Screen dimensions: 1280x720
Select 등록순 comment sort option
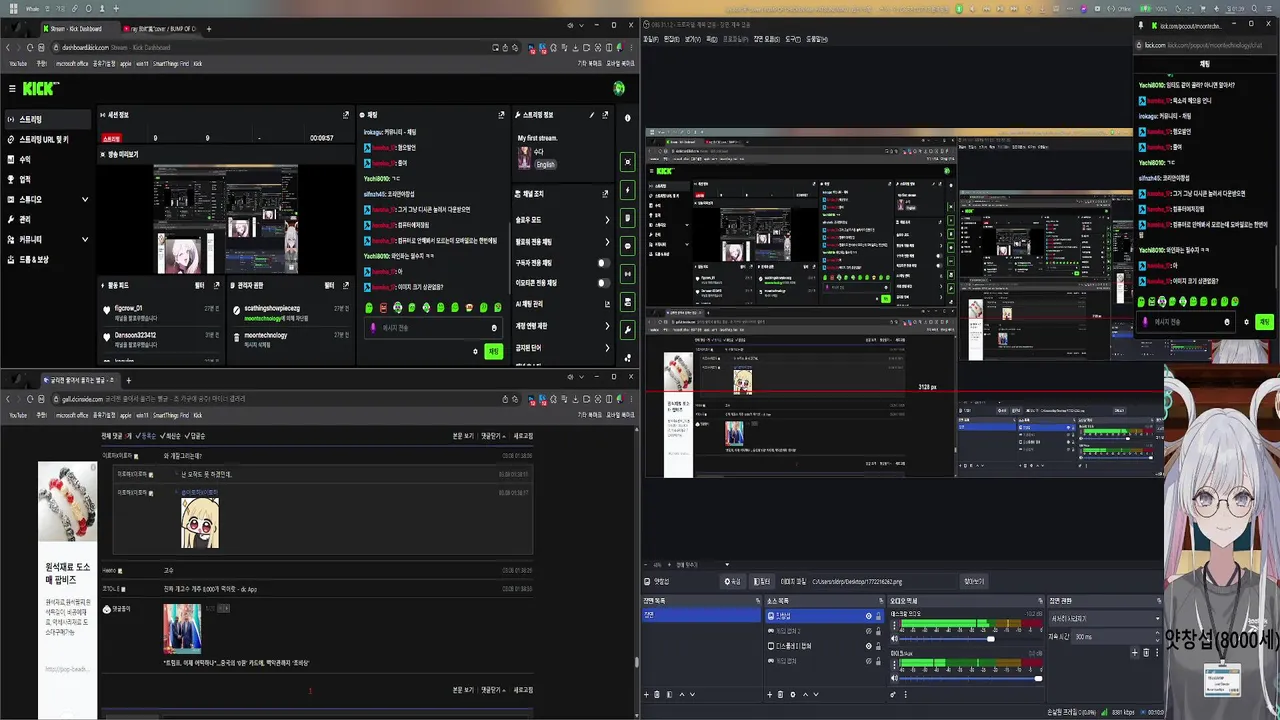click(146, 436)
